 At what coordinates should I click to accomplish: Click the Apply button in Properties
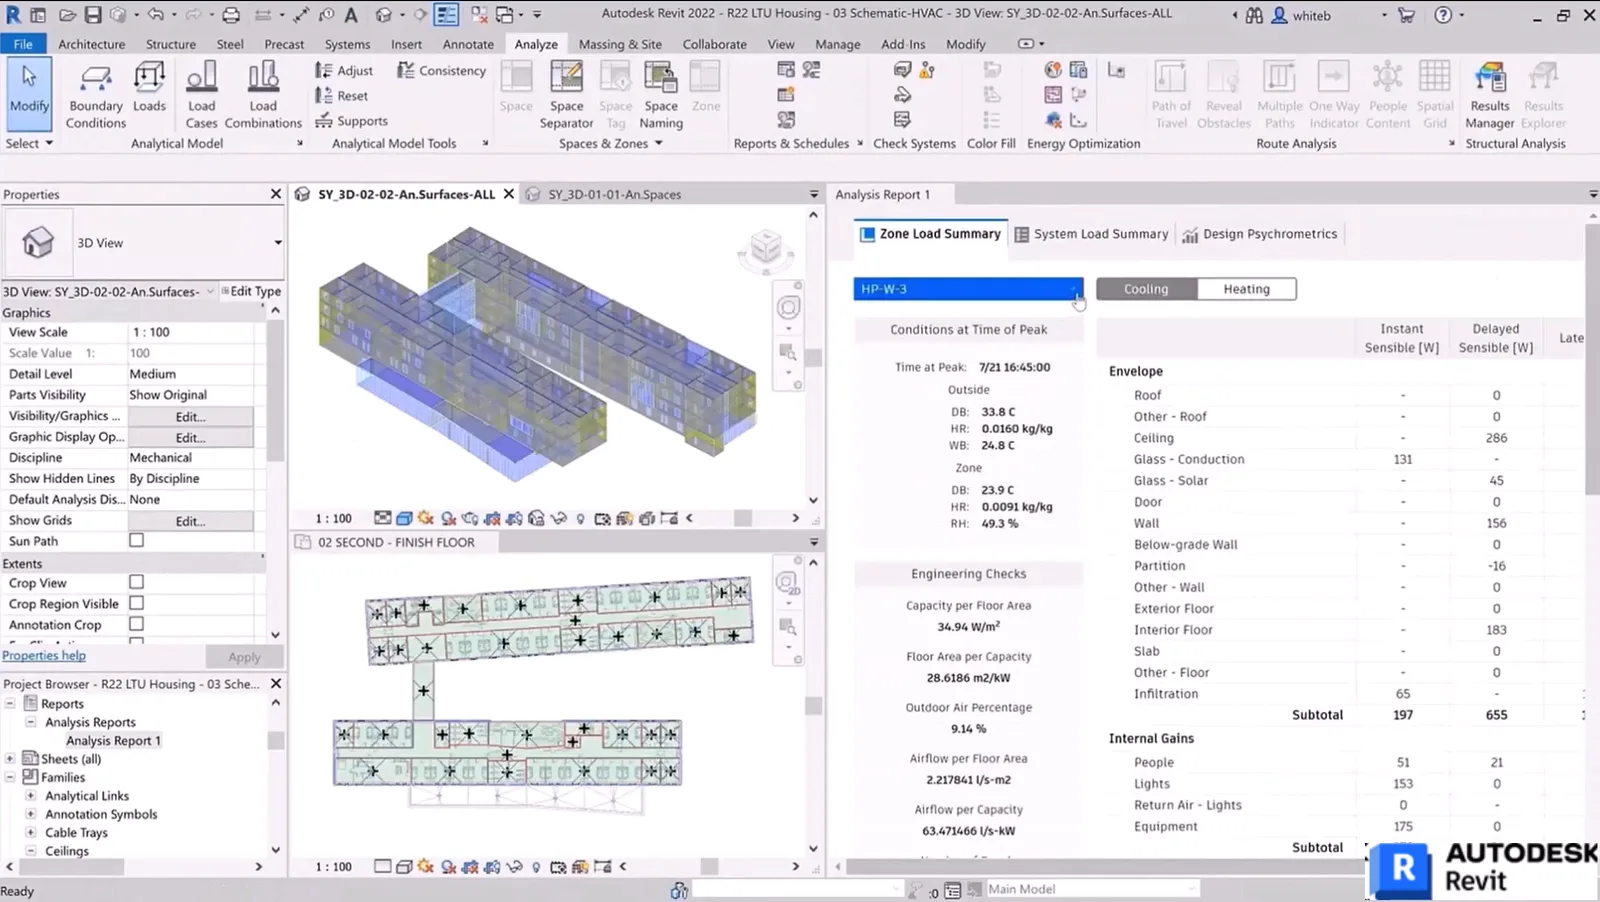[x=244, y=657]
